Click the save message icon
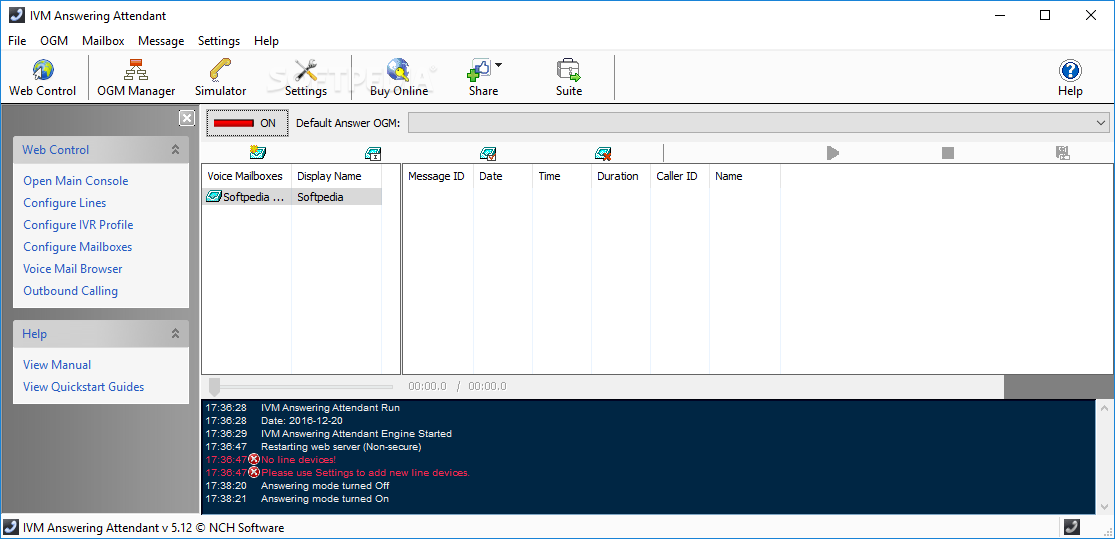Screen dimensions: 1115x539 (1062, 153)
